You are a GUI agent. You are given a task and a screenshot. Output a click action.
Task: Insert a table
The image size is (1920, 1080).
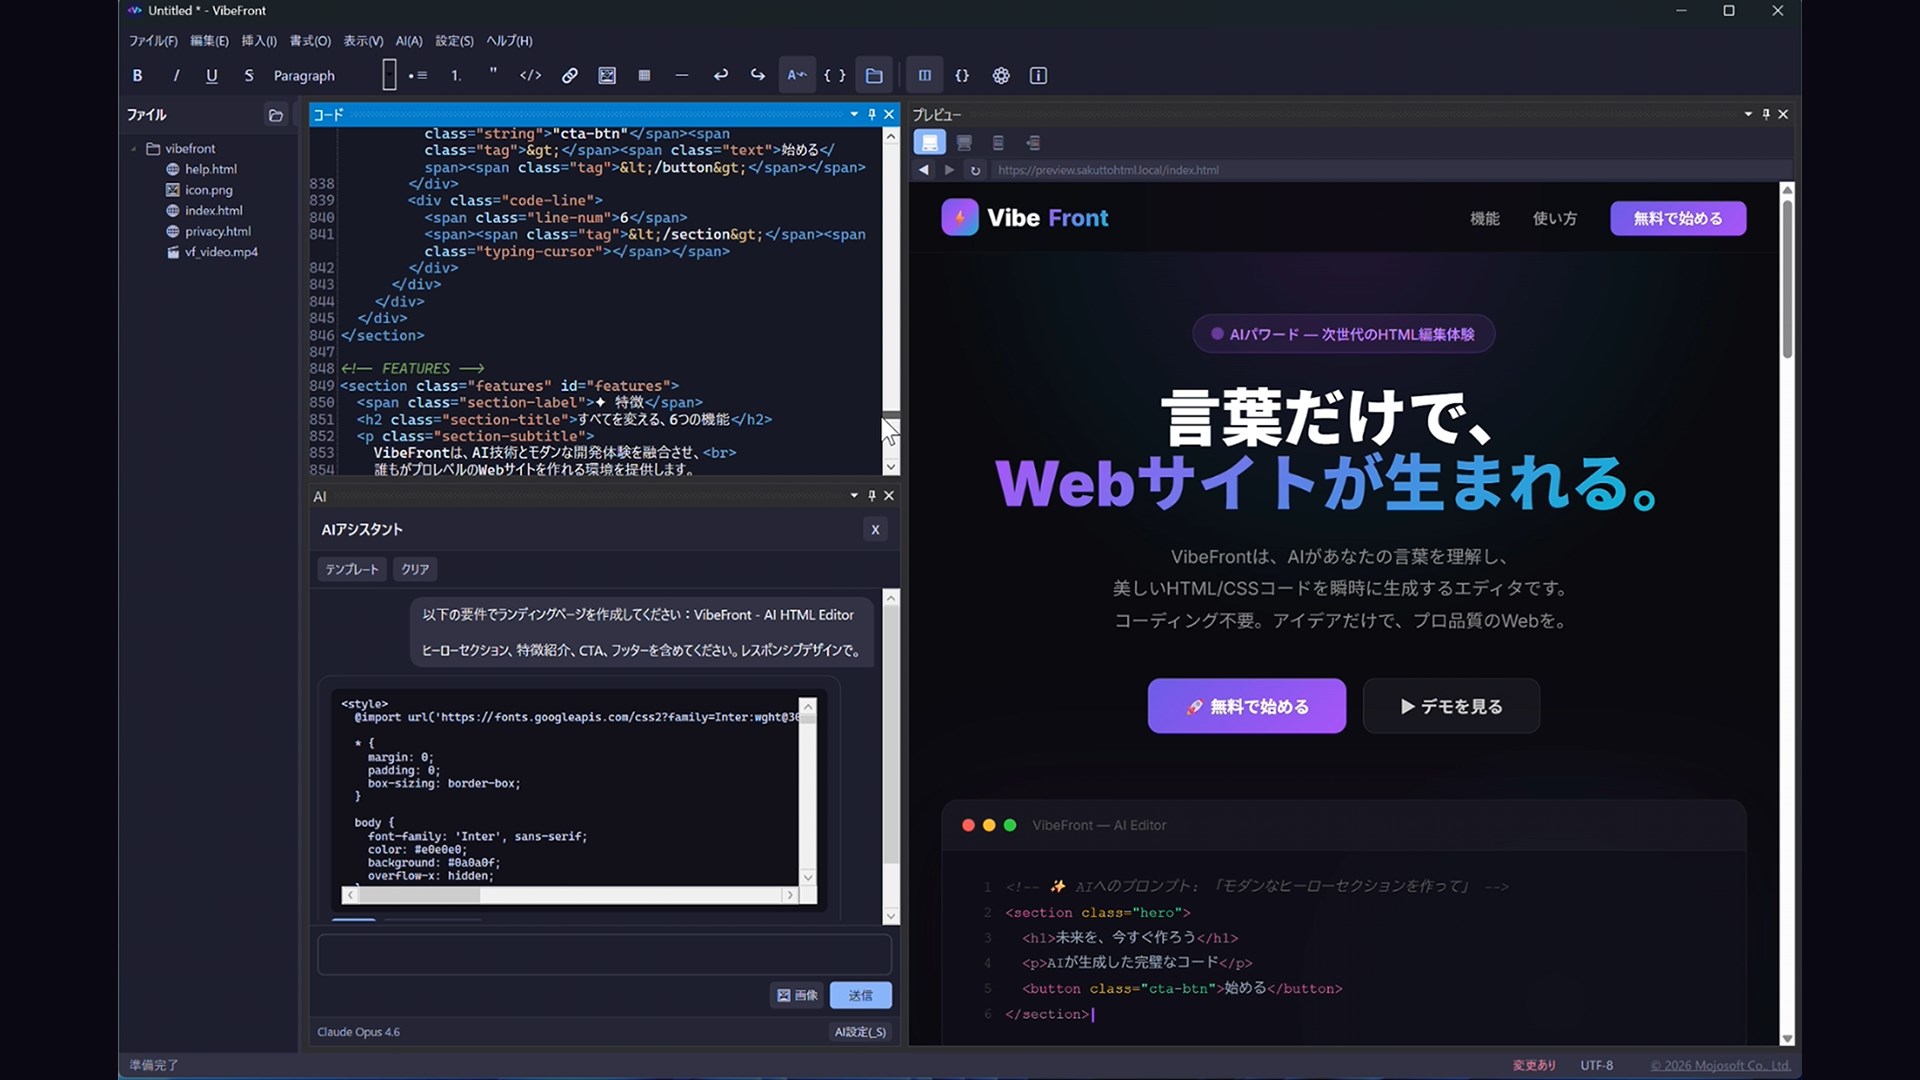point(644,76)
